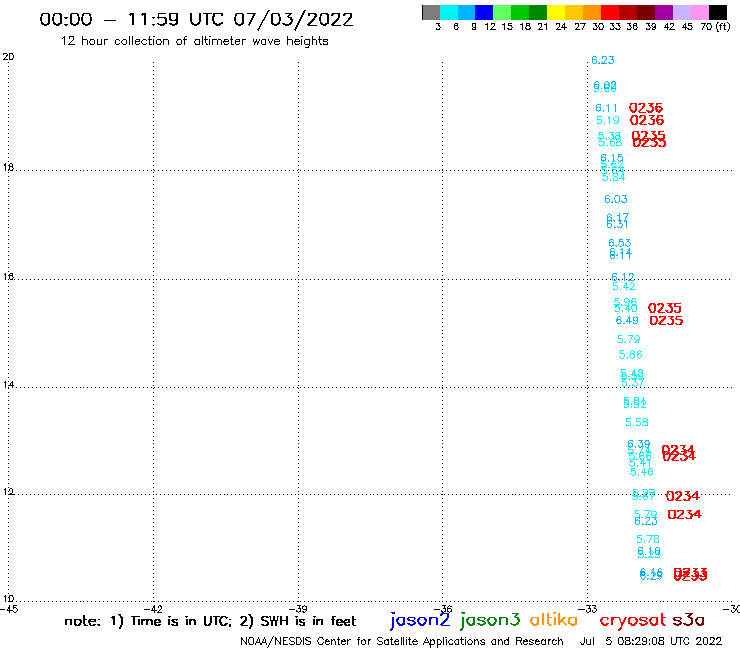Click the longitude axis label -42

tap(153, 609)
